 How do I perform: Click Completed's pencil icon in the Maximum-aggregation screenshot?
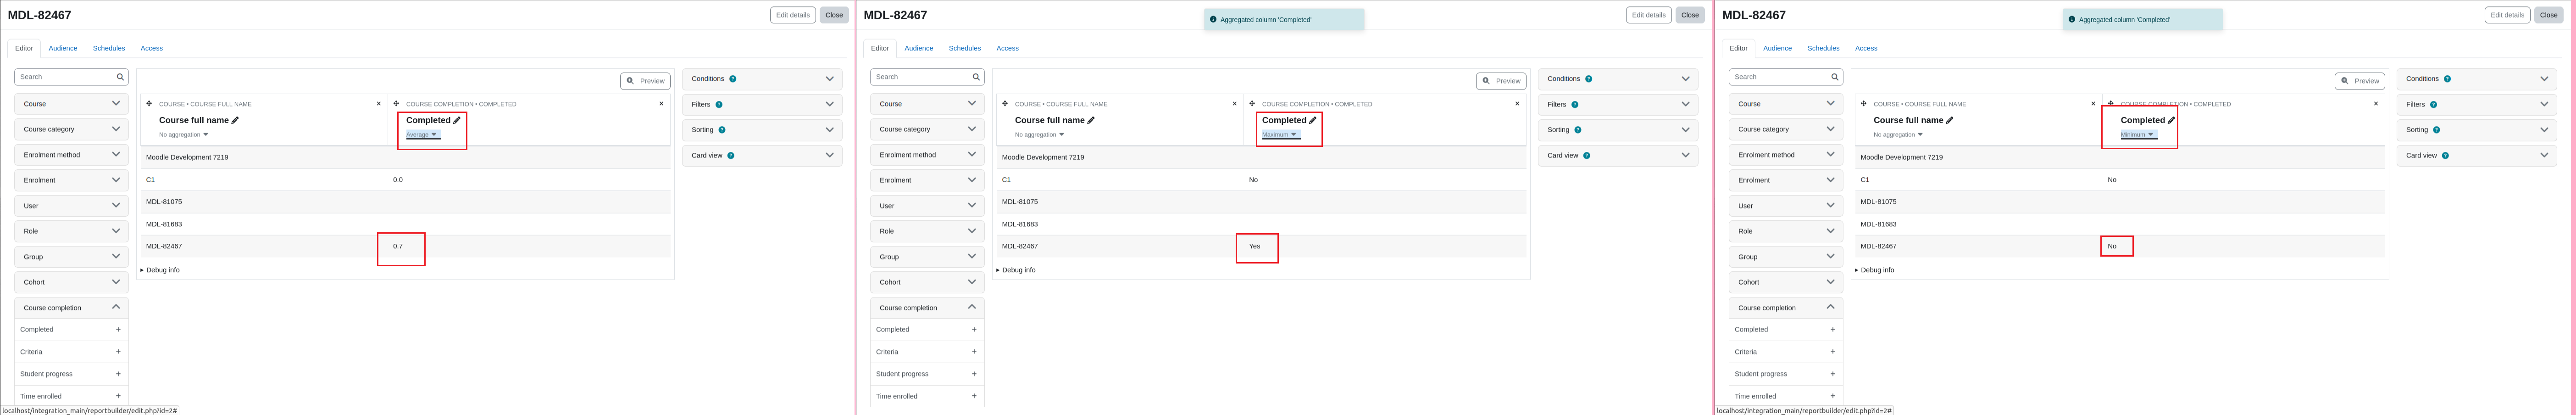(1313, 120)
